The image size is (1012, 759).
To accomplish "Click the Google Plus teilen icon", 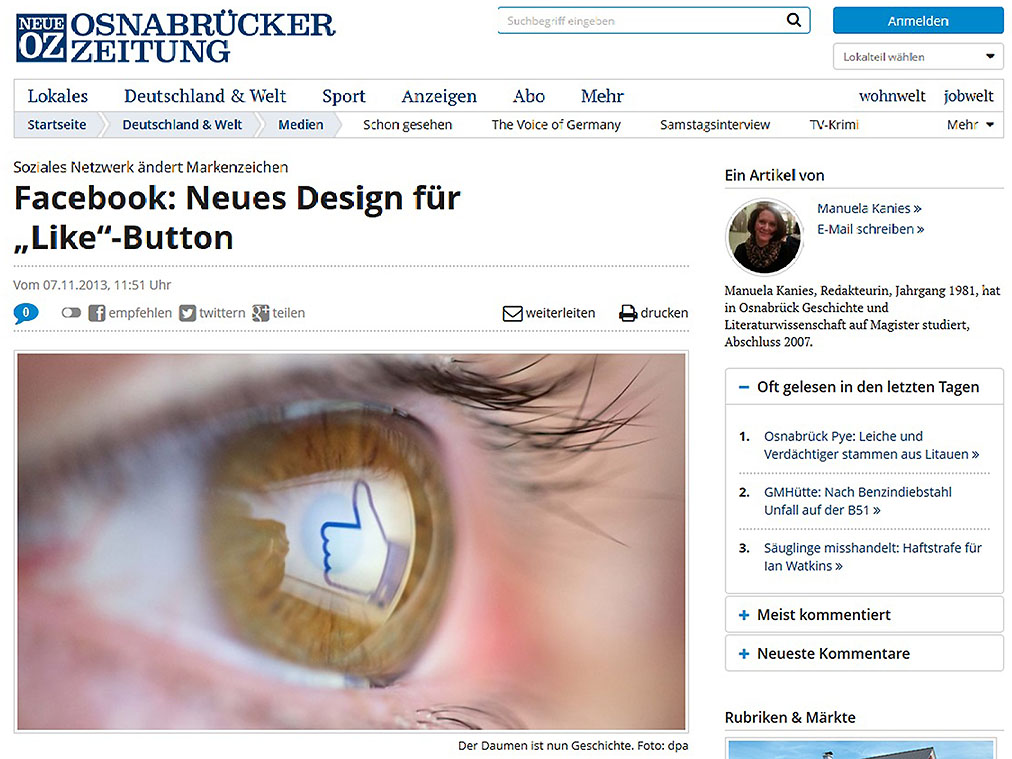I will click(x=261, y=313).
